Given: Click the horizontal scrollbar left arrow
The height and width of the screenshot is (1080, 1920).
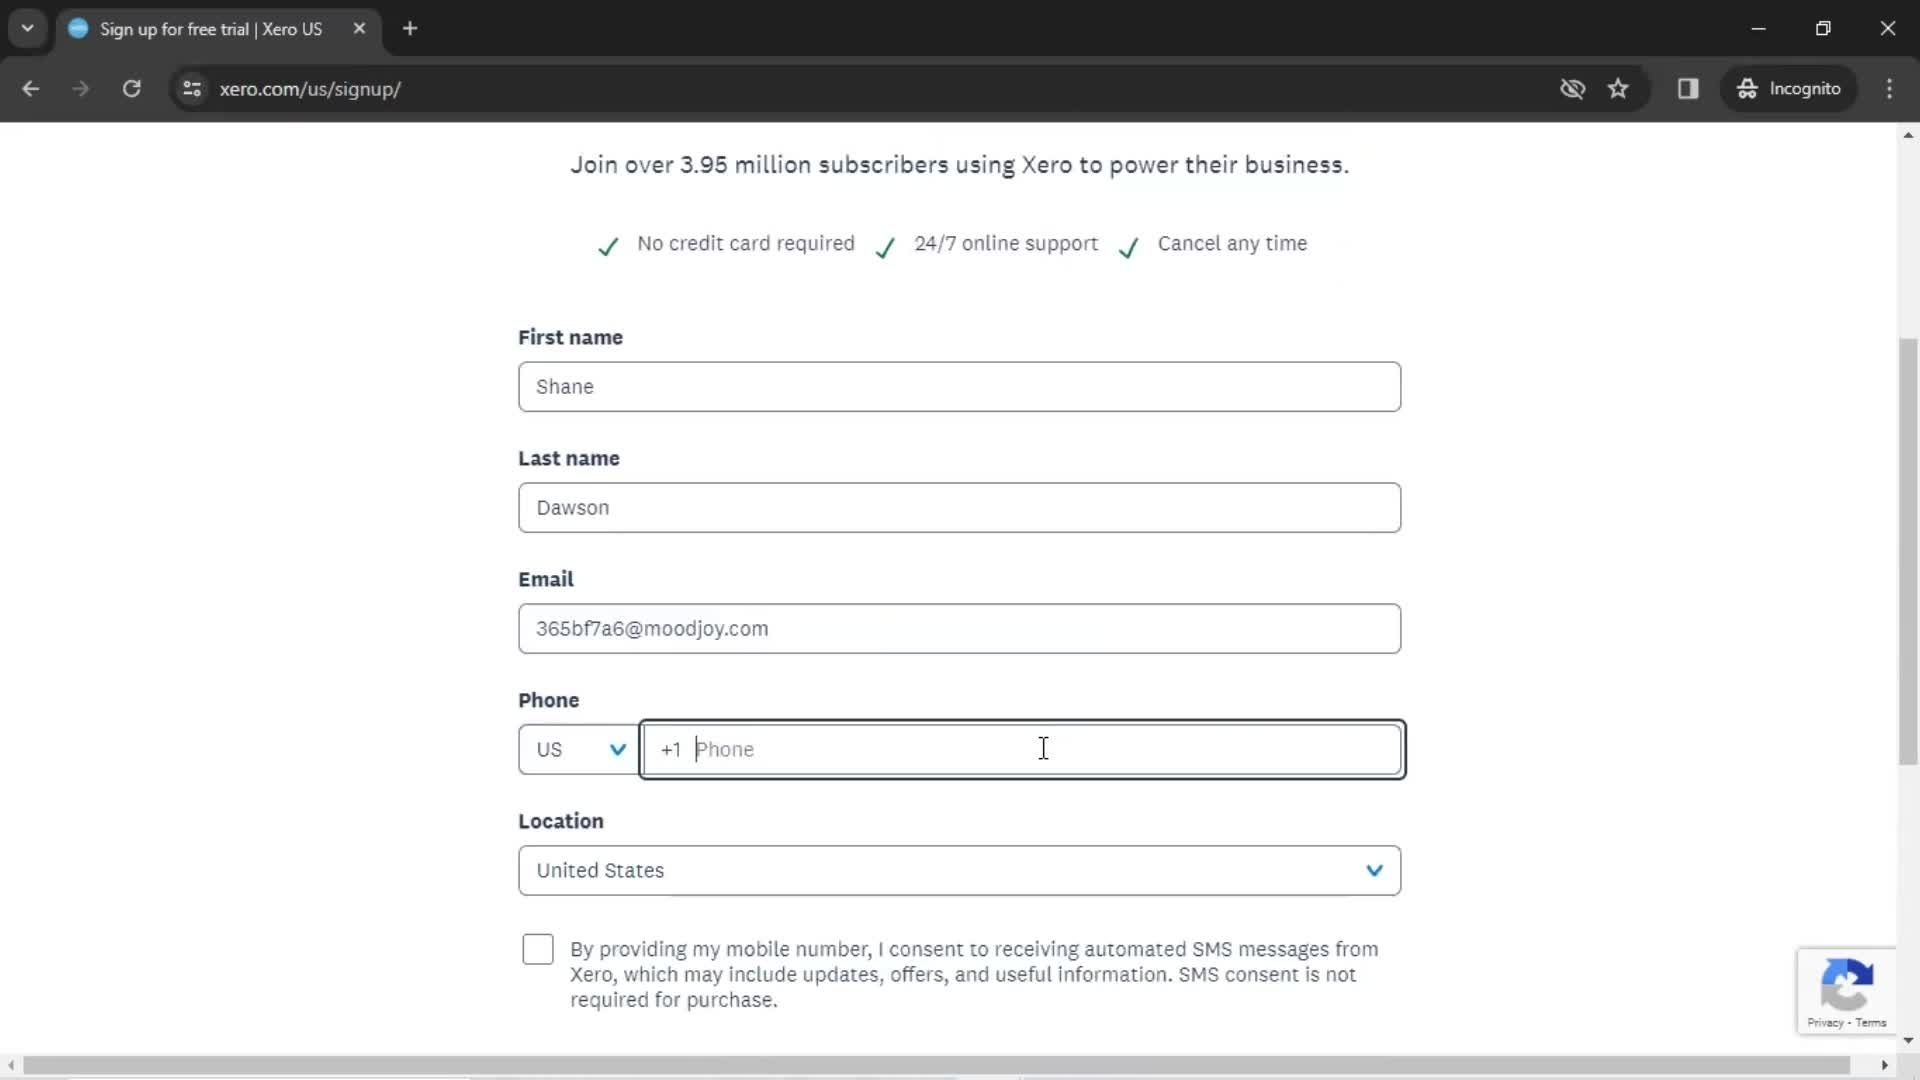Looking at the screenshot, I should [10, 1066].
